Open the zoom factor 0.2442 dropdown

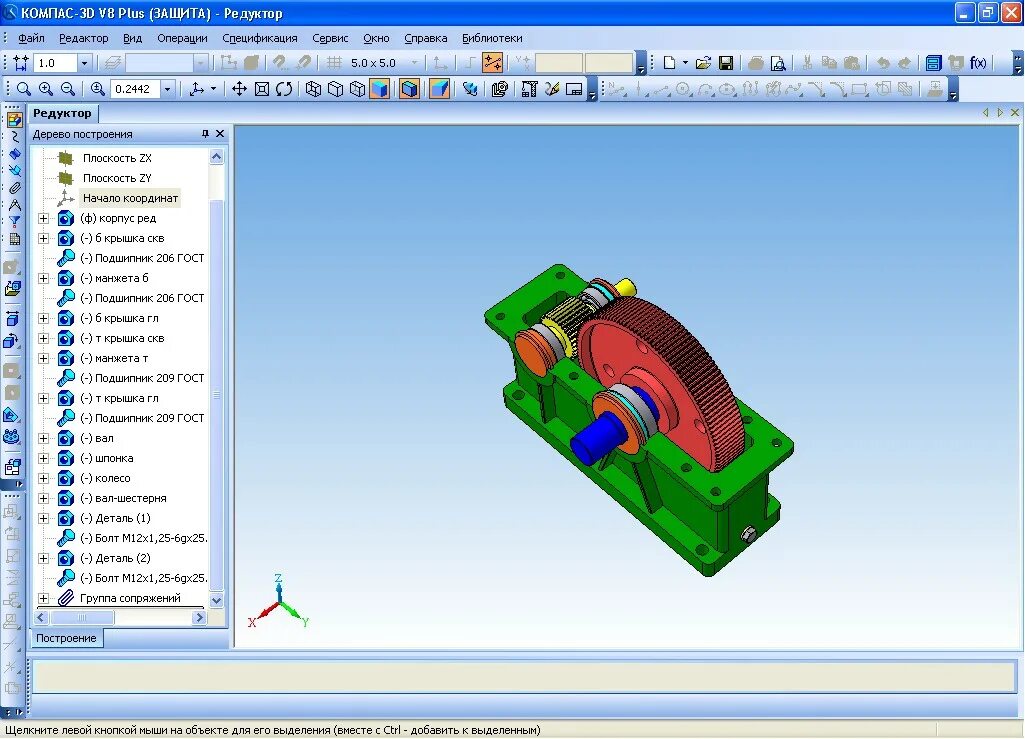(x=168, y=89)
